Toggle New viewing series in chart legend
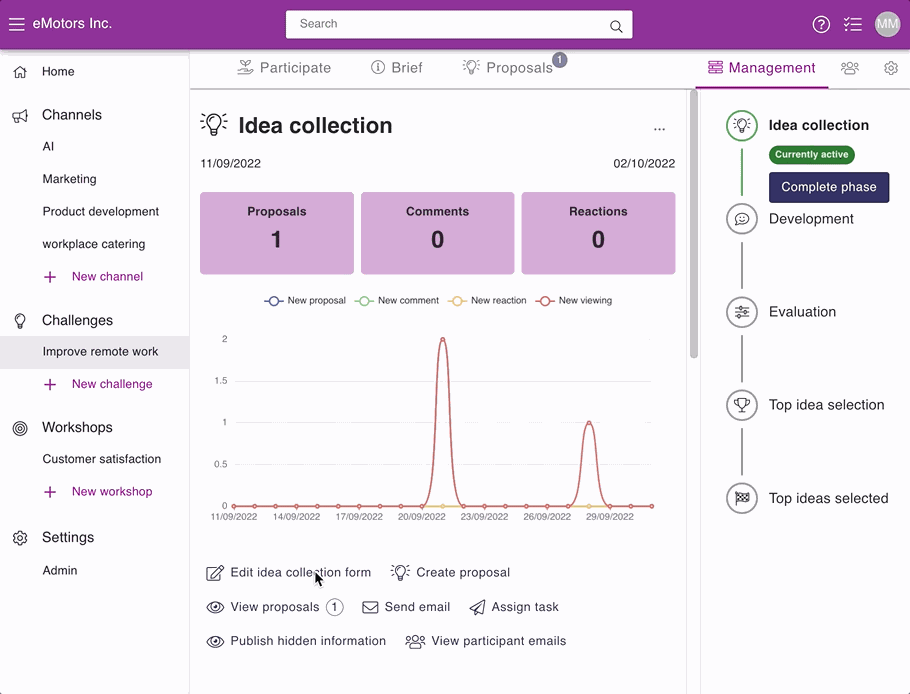Screen dimensions: 910x694 click(x=573, y=301)
